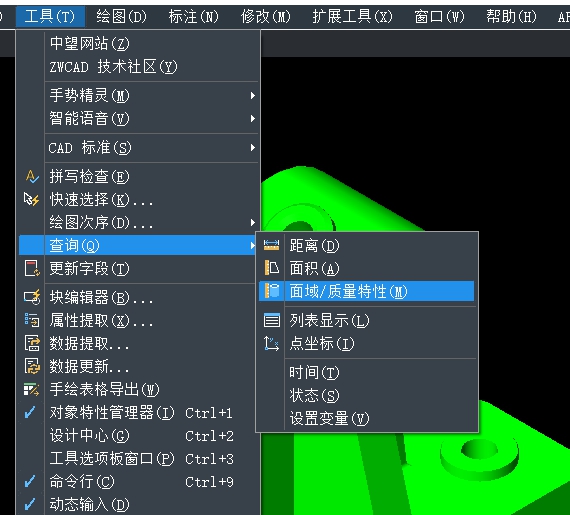This screenshot has width=570, height=515.
Task: Open the 工具(T) menu
Action: (50, 16)
